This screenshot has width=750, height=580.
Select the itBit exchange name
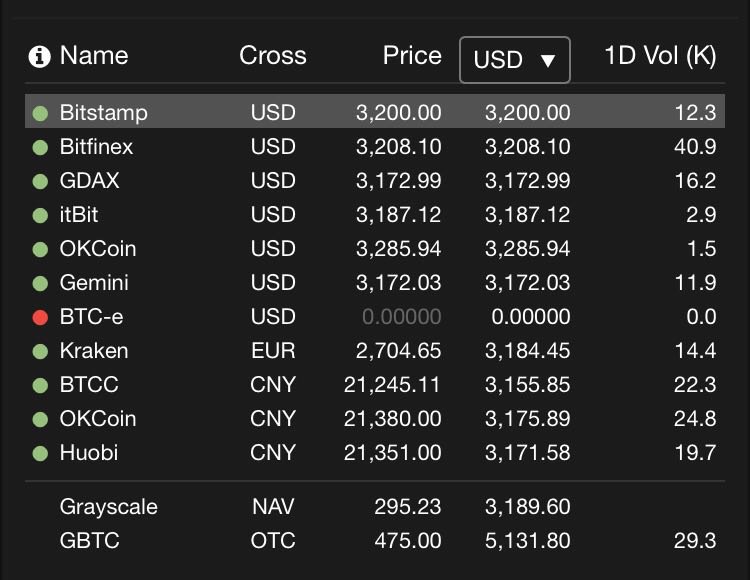[79, 215]
